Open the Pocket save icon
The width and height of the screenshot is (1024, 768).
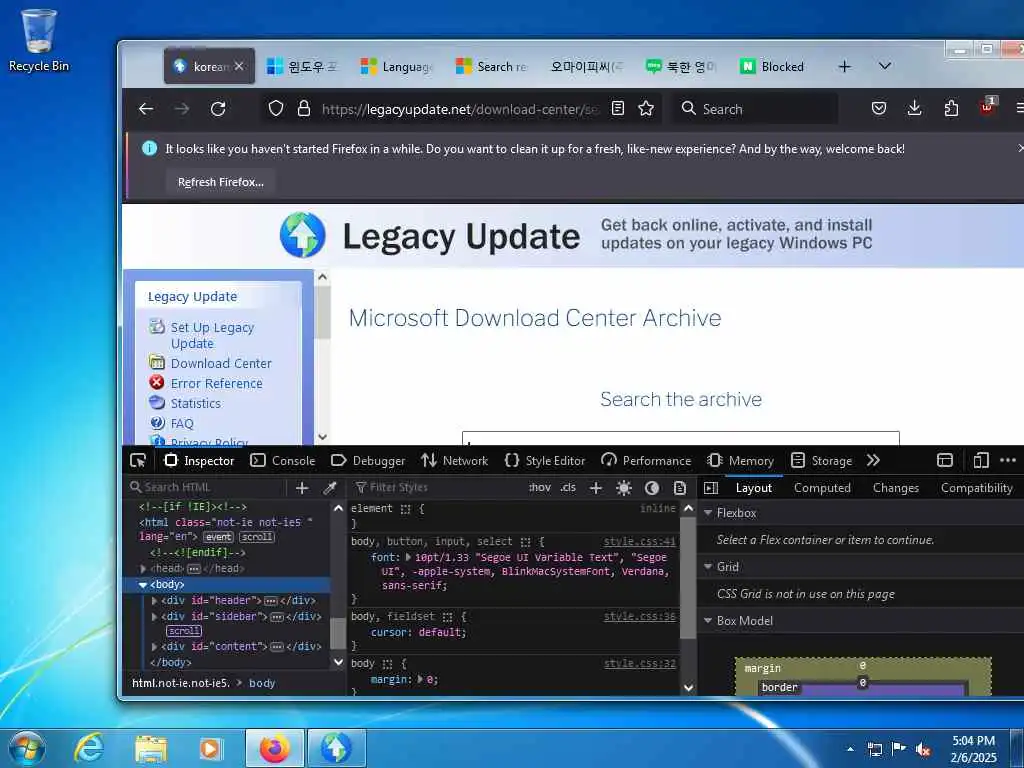pyautogui.click(x=879, y=108)
